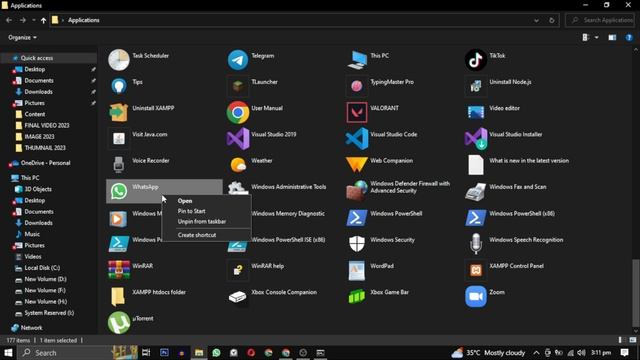This screenshot has height=360, width=640.
Task: Select the Telegram app icon
Action: (x=238, y=60)
